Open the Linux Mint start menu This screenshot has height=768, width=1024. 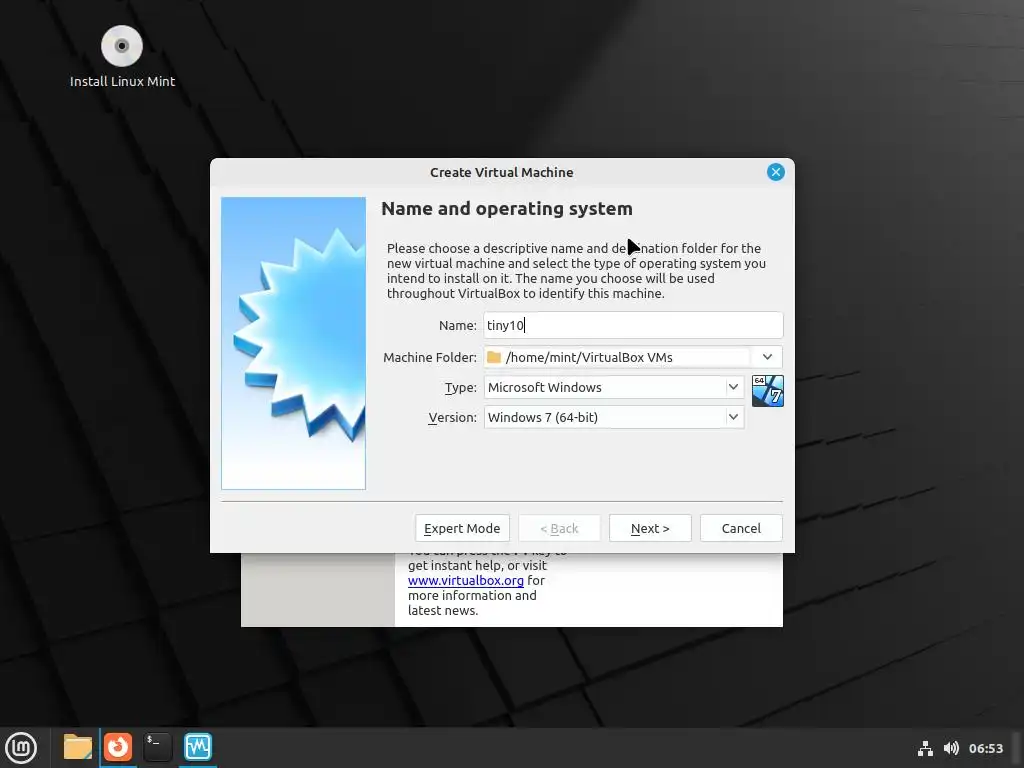pyautogui.click(x=21, y=748)
